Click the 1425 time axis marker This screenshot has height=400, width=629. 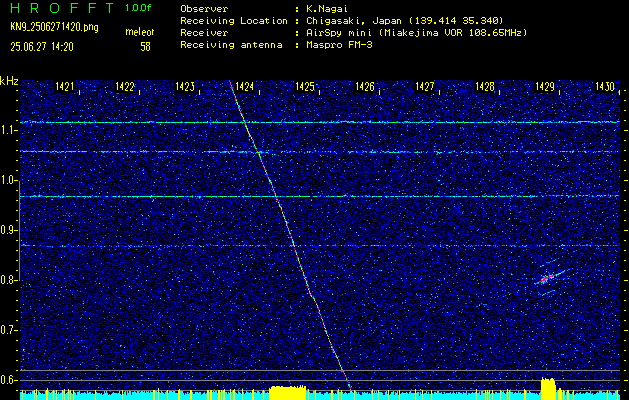305,86
